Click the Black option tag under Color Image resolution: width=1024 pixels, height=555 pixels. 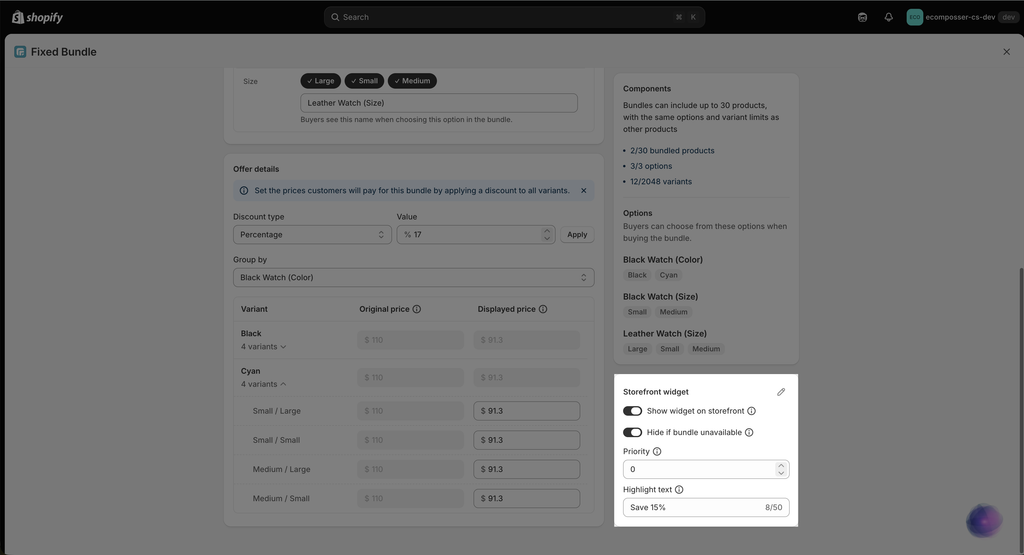637,275
